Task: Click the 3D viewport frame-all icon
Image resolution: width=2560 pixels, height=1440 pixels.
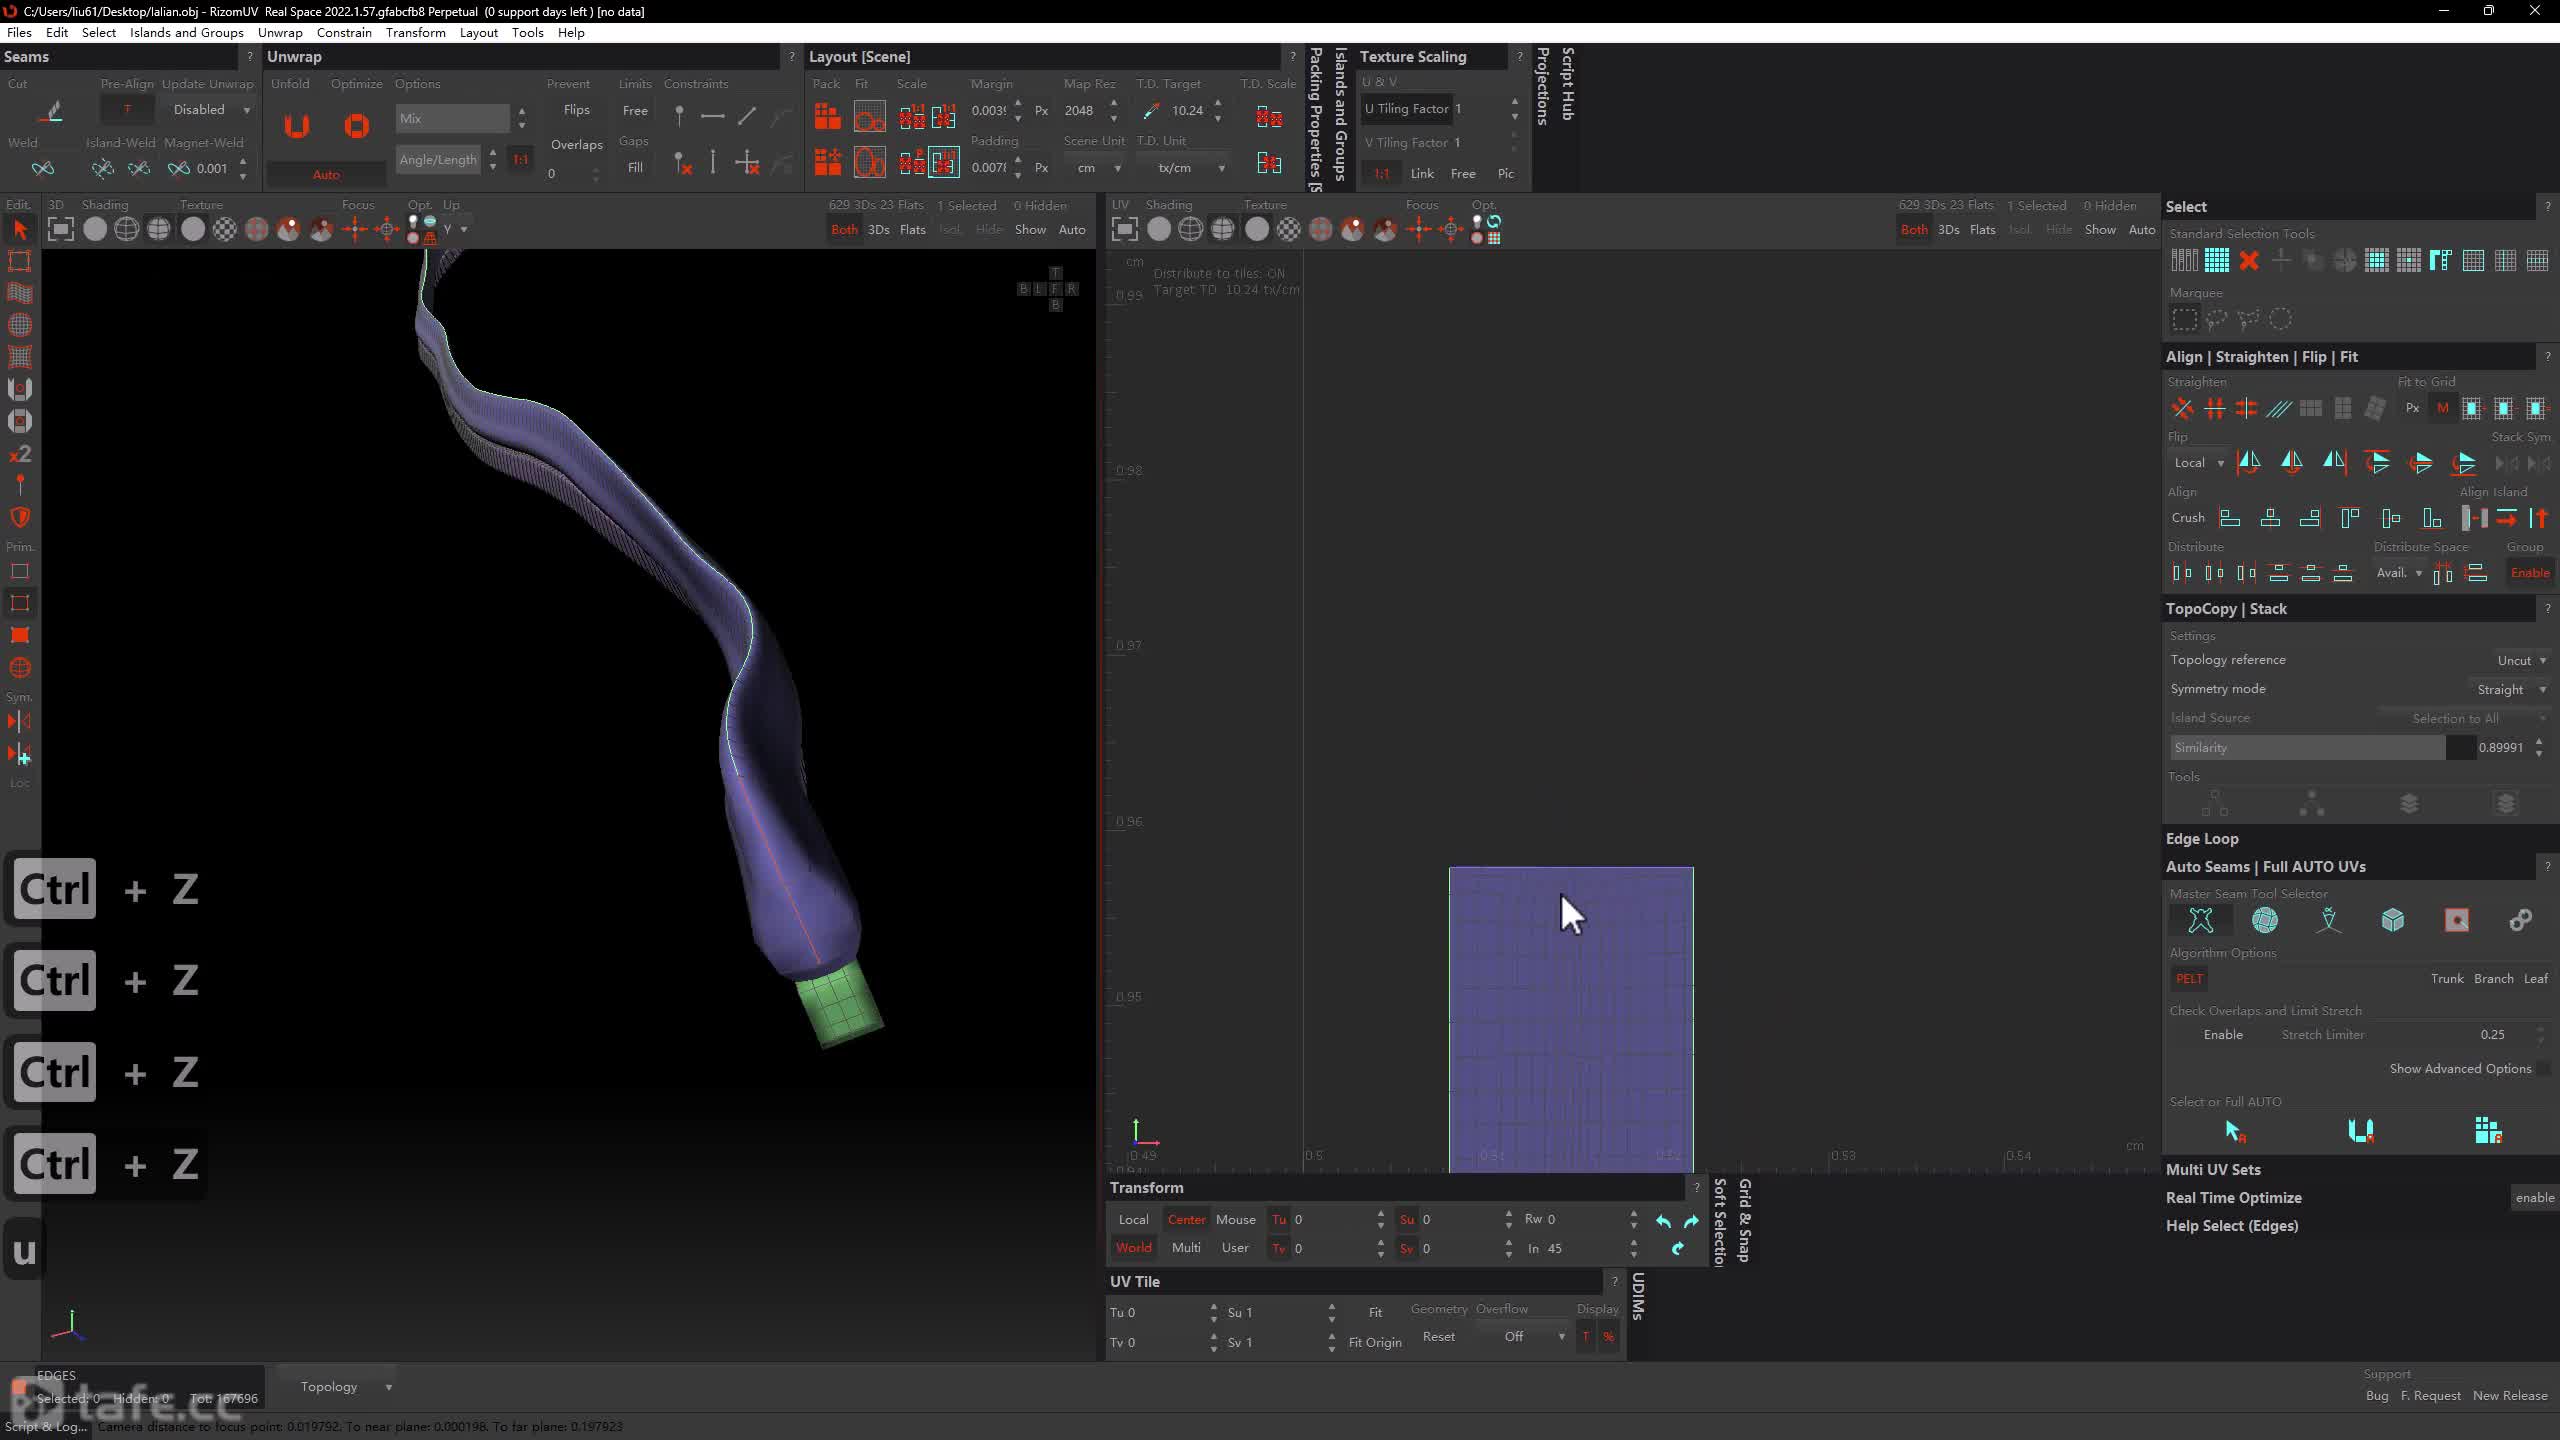Action: (61, 230)
